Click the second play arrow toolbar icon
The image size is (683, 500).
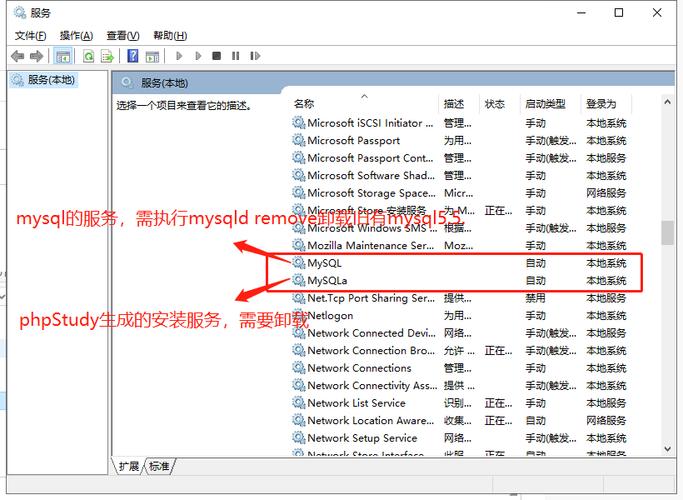click(198, 56)
